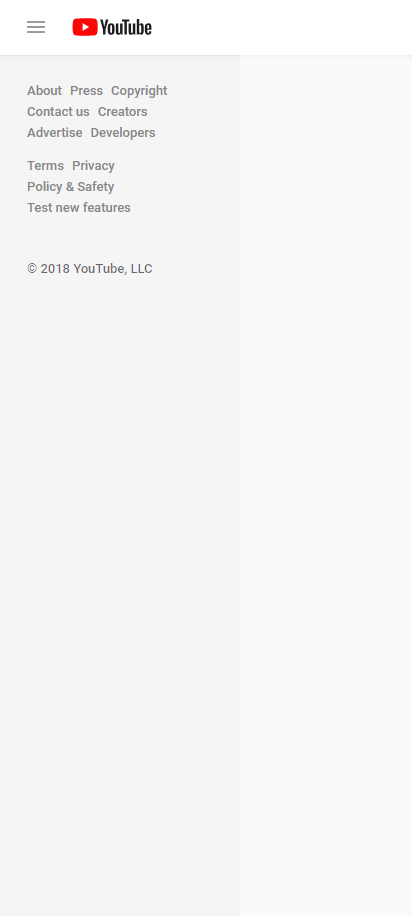Image resolution: width=412 pixels, height=916 pixels.
Task: Click blank sidebar space below the copyright notice
Action: [120, 584]
